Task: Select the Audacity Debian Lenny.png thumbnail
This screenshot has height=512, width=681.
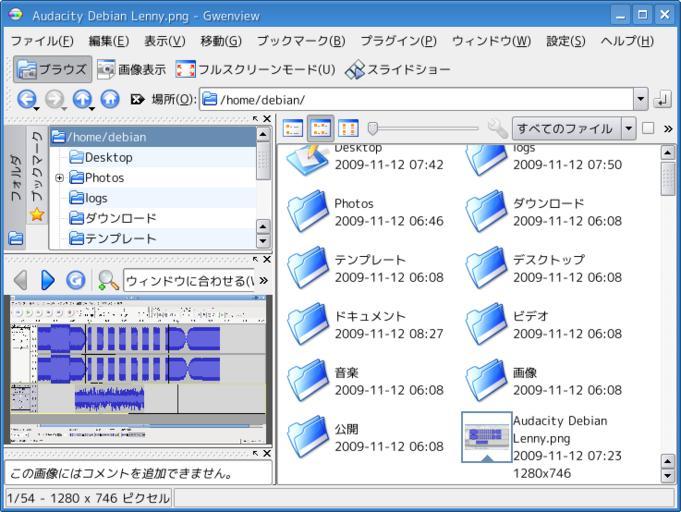Action: pos(487,437)
